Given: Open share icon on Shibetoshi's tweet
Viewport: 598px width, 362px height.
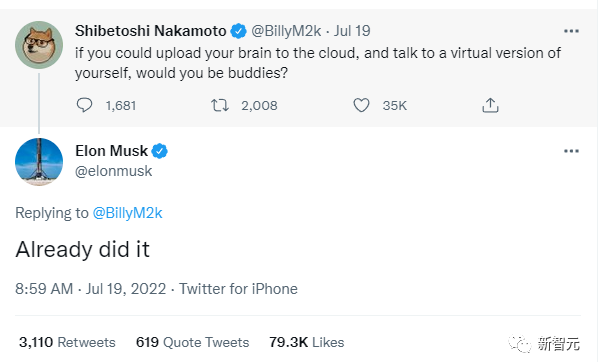Looking at the screenshot, I should [x=490, y=105].
